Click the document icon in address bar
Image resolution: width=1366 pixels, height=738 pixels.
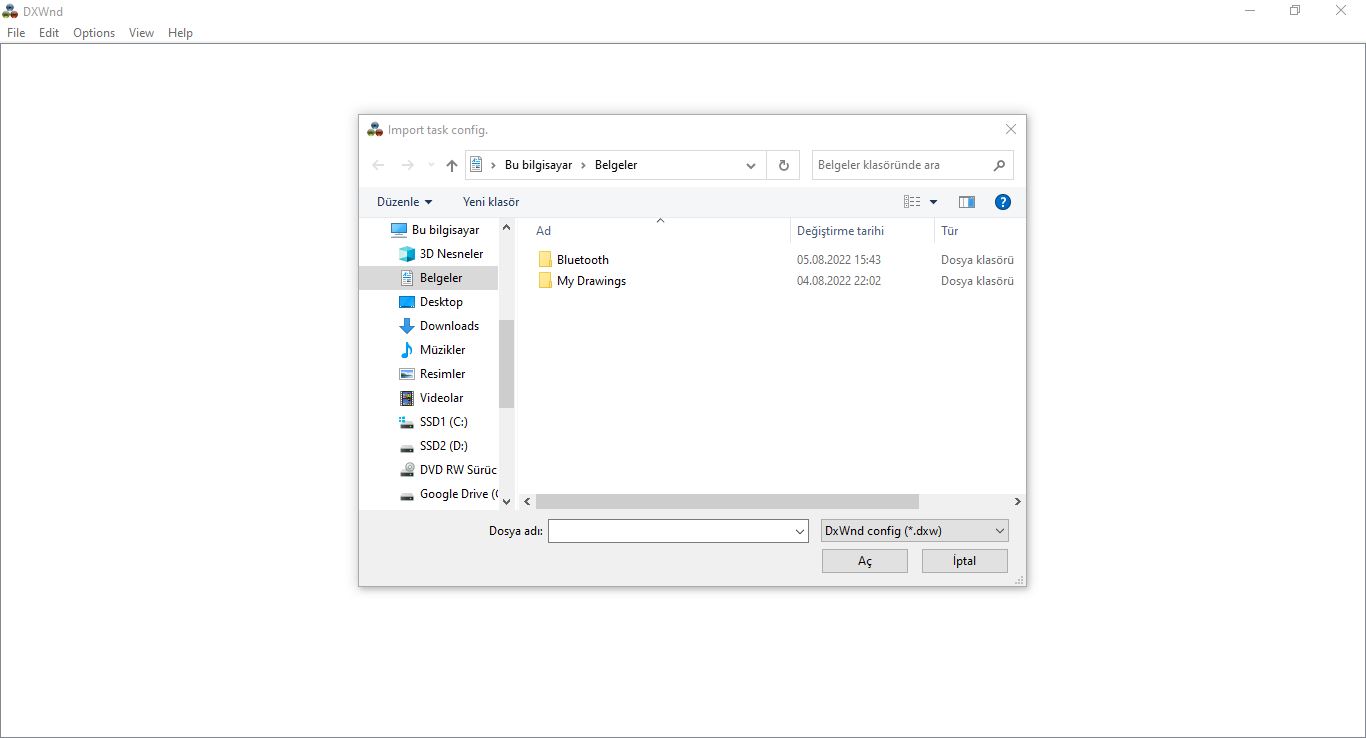pyautogui.click(x=477, y=164)
